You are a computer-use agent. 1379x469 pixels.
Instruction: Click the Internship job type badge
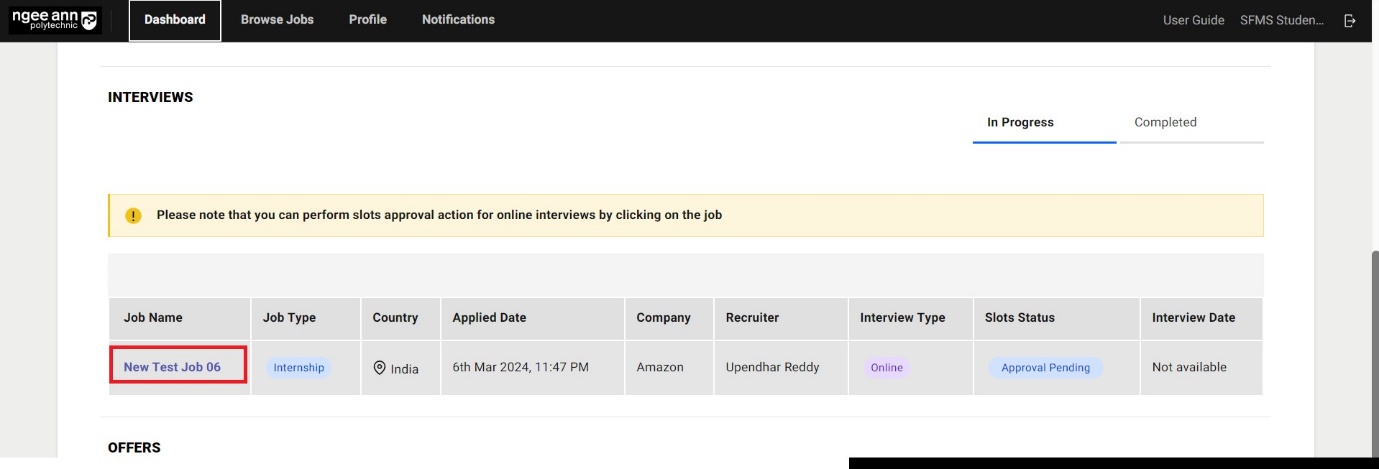click(299, 368)
